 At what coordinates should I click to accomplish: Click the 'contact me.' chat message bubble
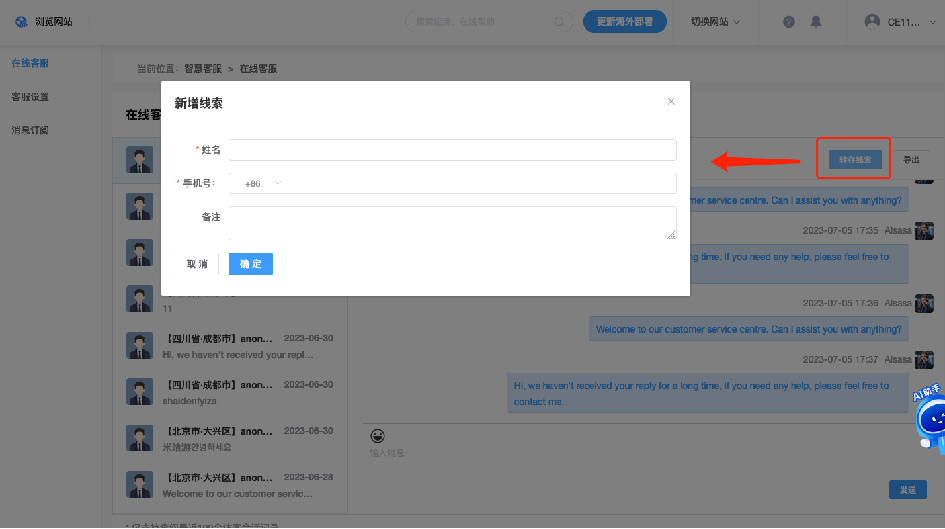tap(708, 393)
